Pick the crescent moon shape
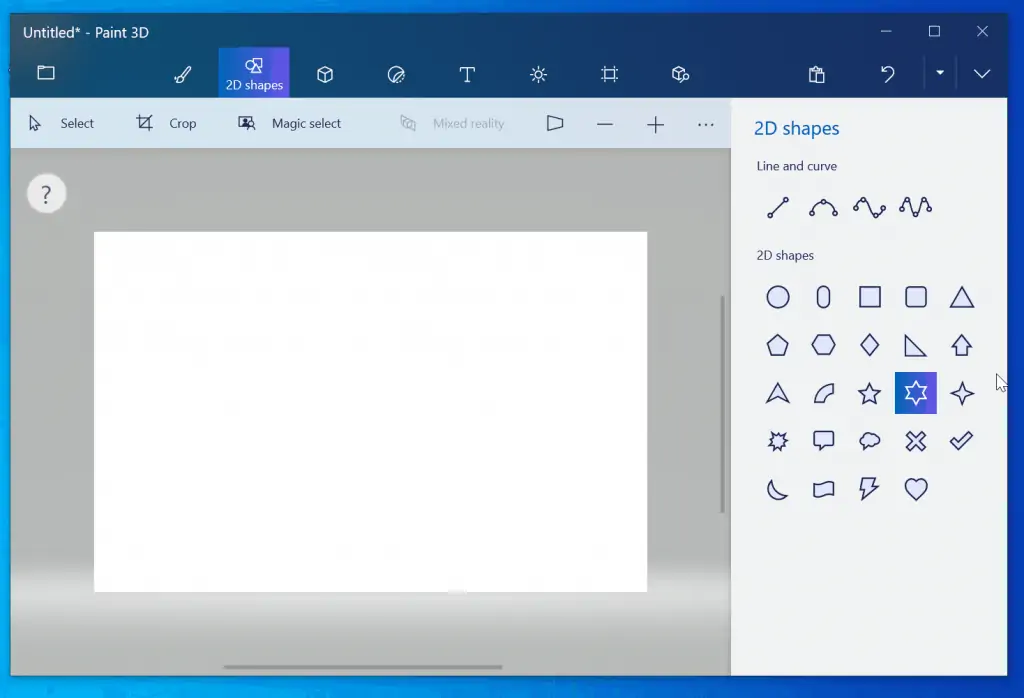Screen dimensions: 1024x698 tap(777, 489)
